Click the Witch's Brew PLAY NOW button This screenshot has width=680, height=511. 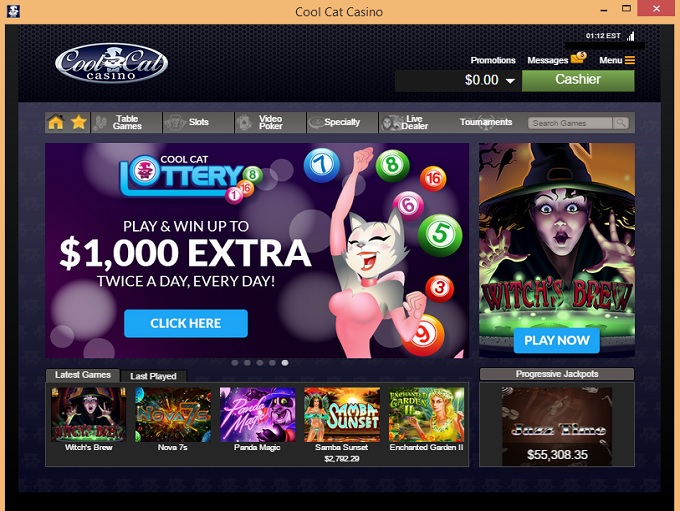(557, 341)
